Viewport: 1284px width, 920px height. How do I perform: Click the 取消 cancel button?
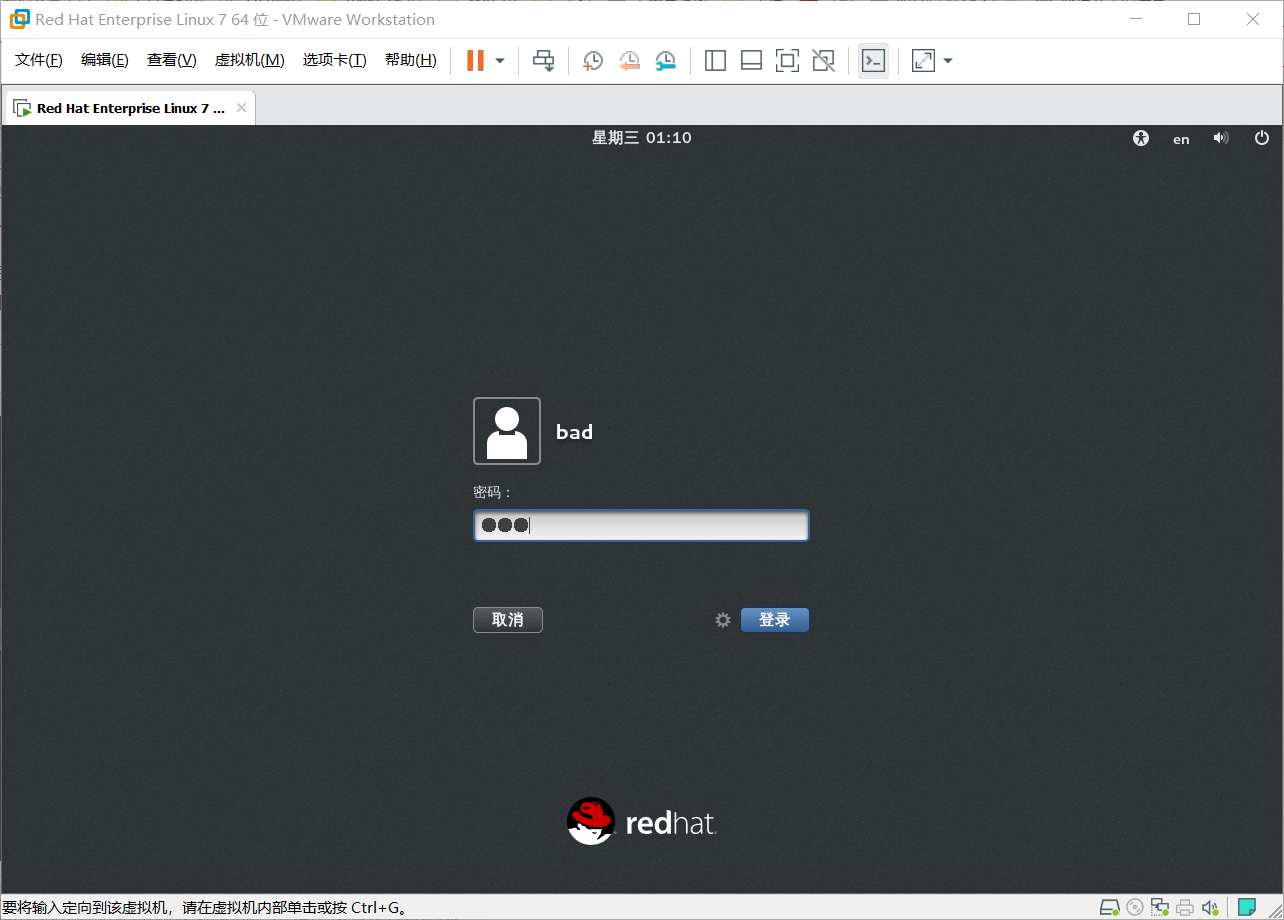[508, 620]
